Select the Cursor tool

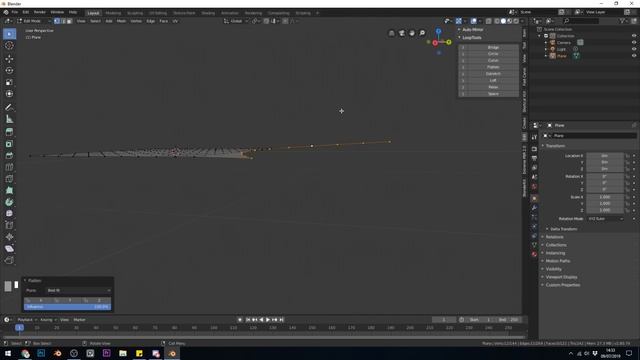[x=9, y=46]
